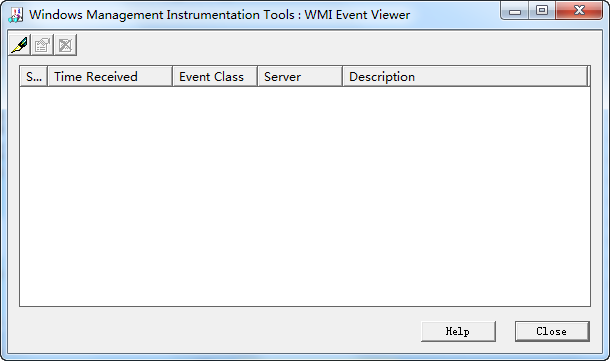Maximize the WMI Event Viewer window
This screenshot has width=610, height=361.
click(542, 11)
